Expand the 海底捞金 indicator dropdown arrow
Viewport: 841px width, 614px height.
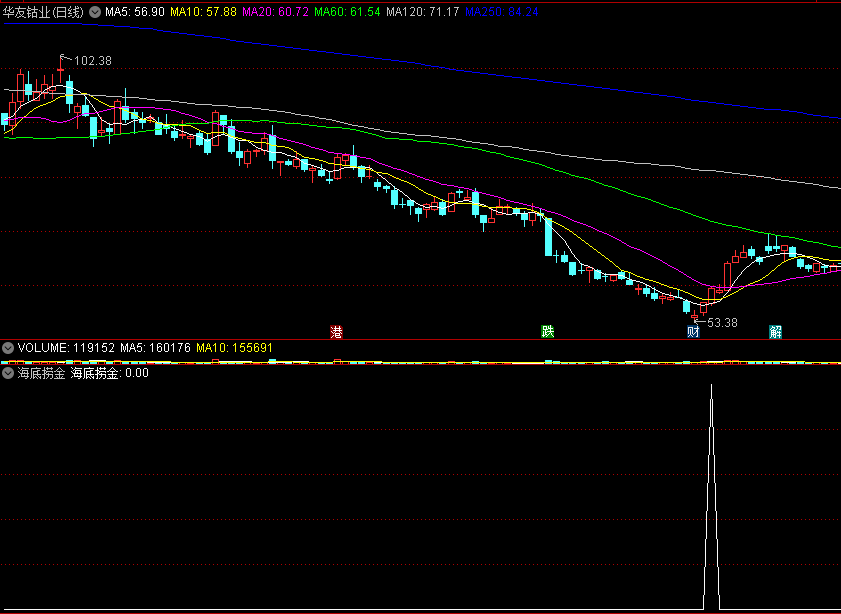tap(8, 373)
